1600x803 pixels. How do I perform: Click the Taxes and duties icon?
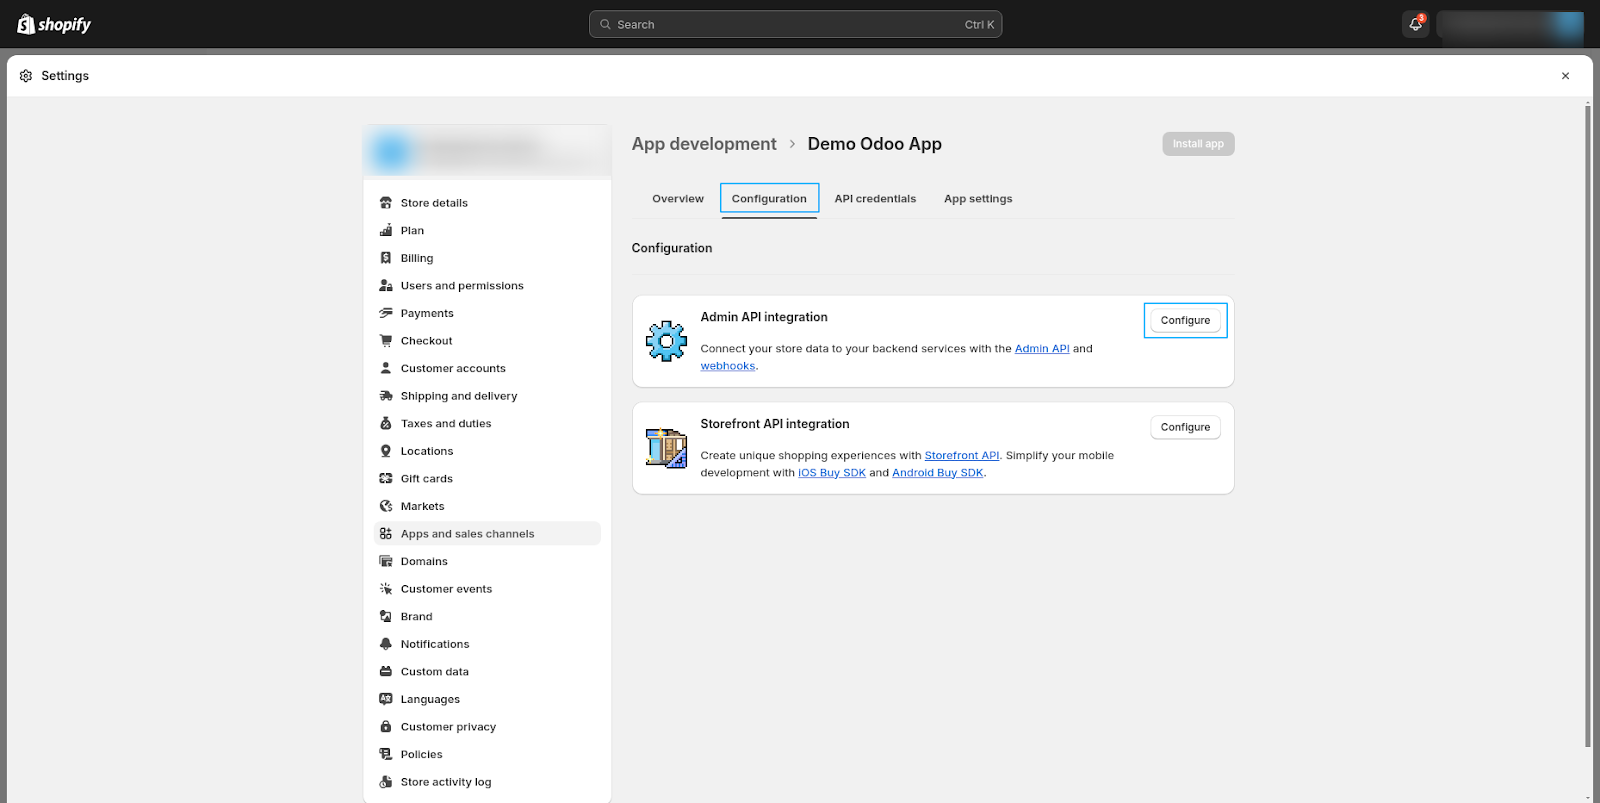tap(386, 424)
